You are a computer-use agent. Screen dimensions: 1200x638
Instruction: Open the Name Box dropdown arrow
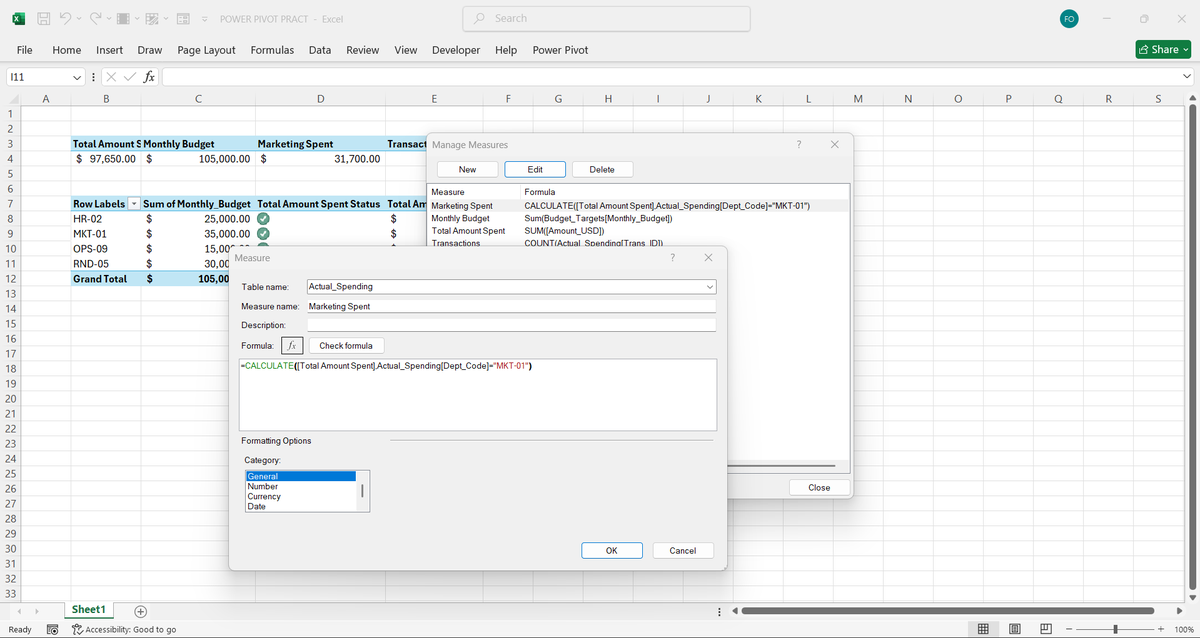77,77
